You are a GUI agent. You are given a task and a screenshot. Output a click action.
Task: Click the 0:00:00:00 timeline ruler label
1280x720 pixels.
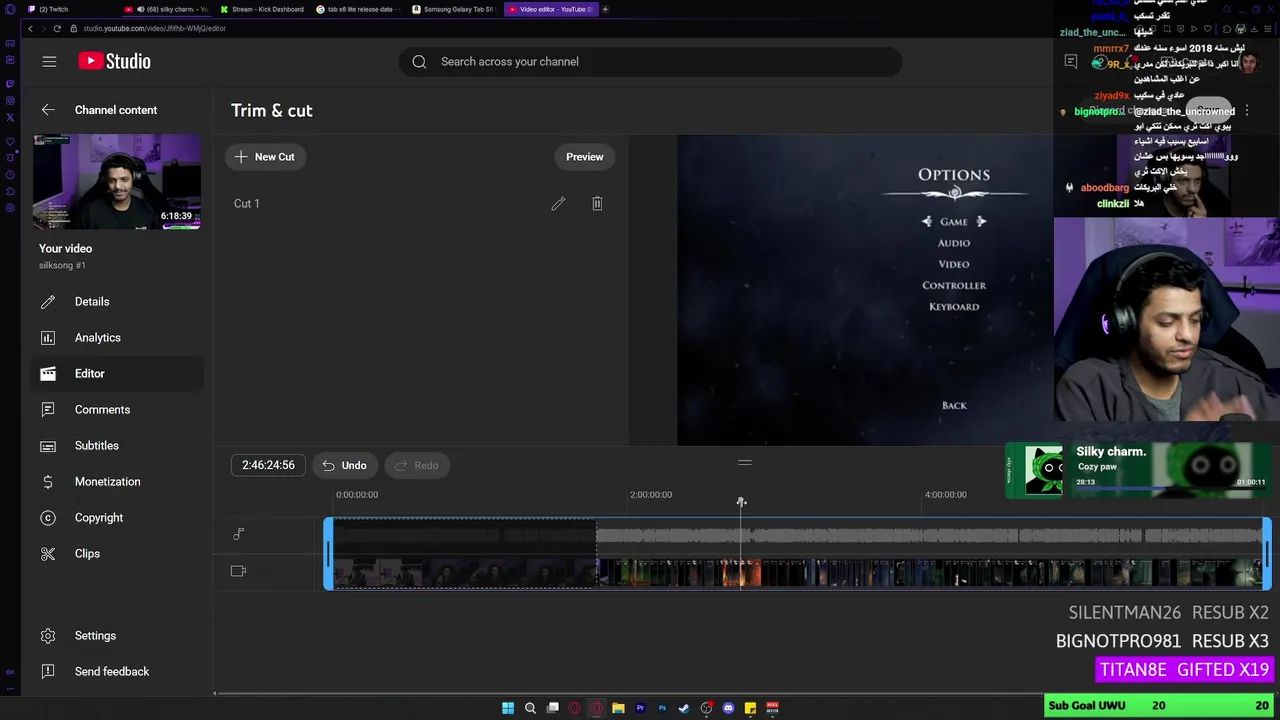(357, 494)
